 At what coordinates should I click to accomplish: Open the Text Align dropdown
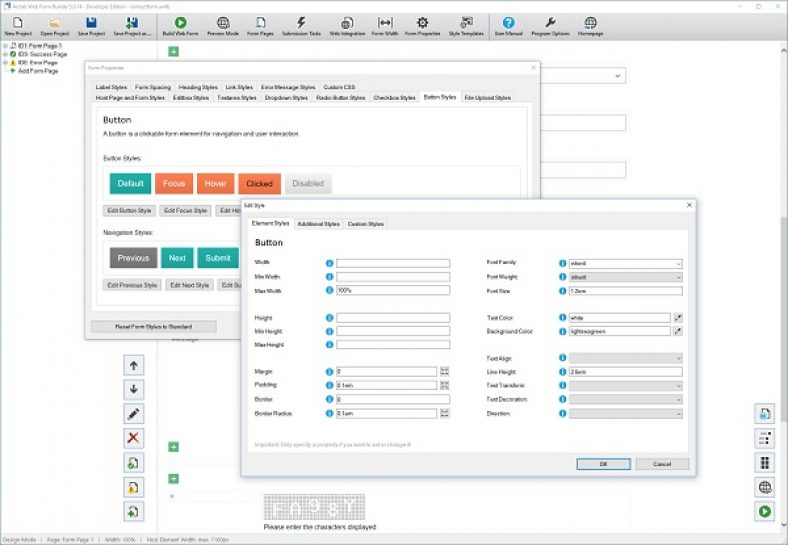coord(626,358)
